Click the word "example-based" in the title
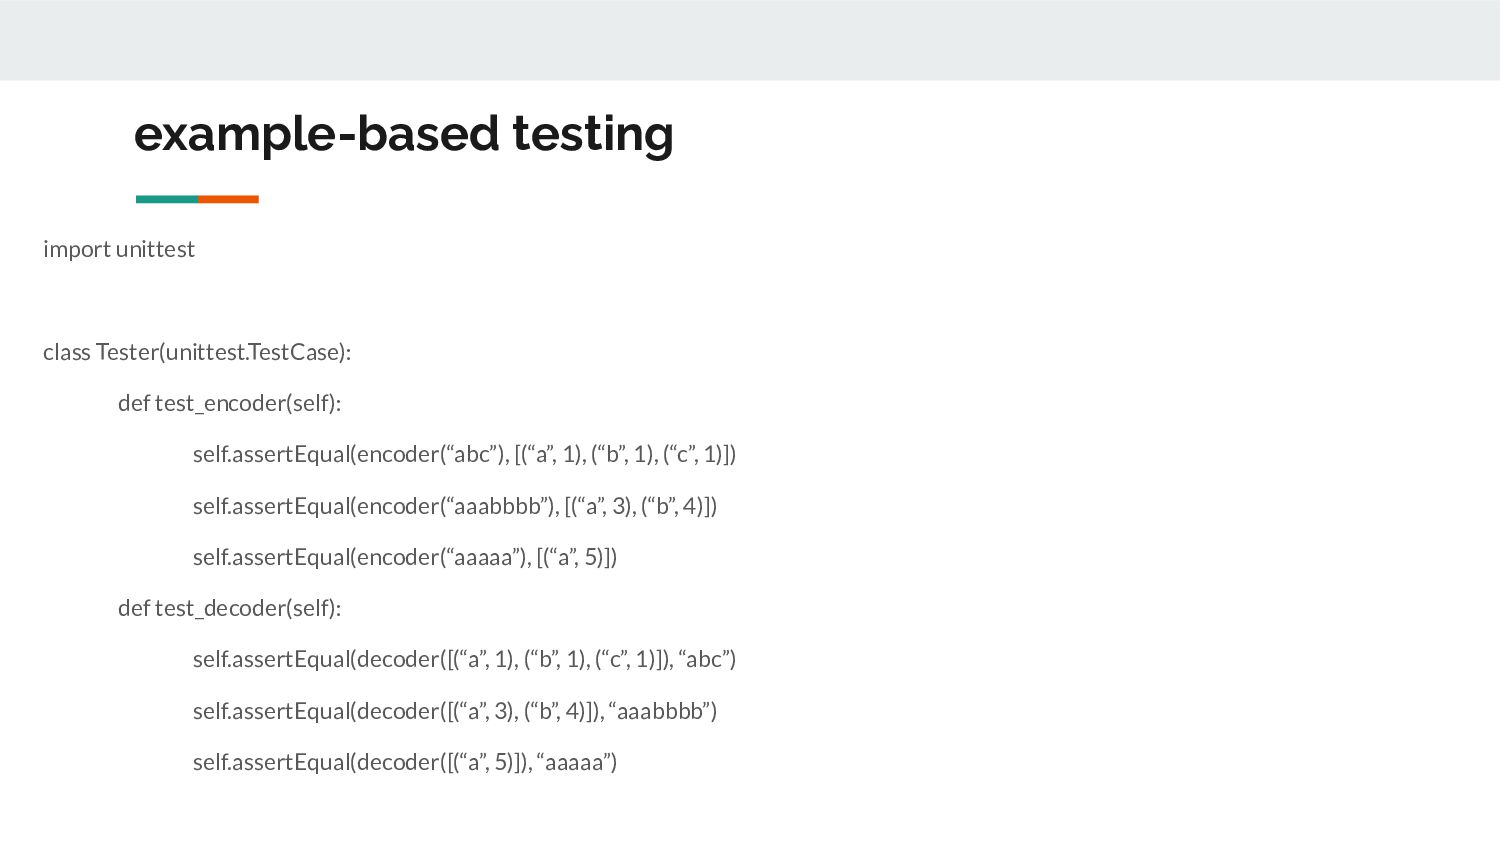This screenshot has height=844, width=1500. 316,134
